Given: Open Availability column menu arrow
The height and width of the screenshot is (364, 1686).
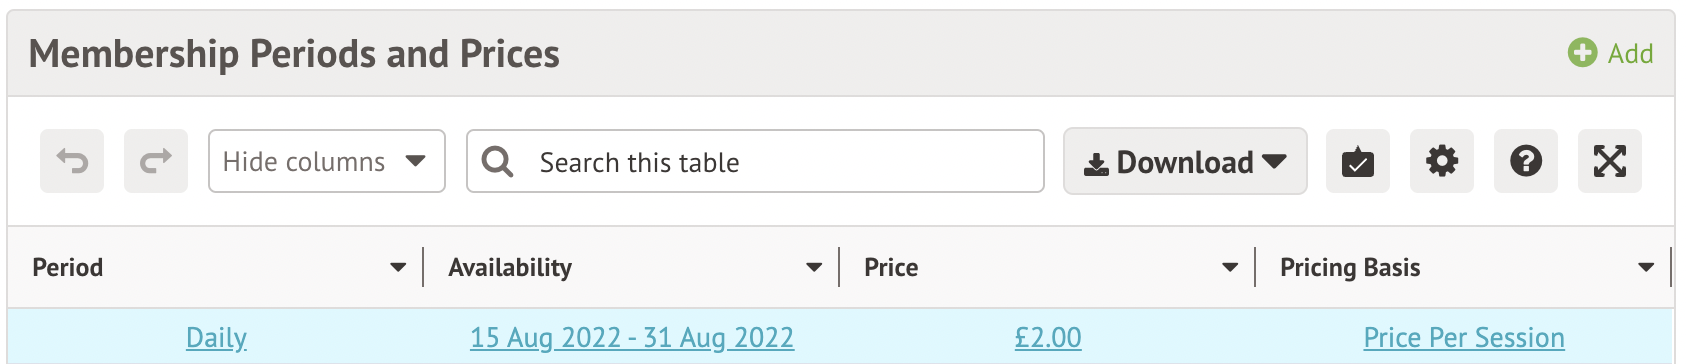Looking at the screenshot, I should [x=814, y=267].
